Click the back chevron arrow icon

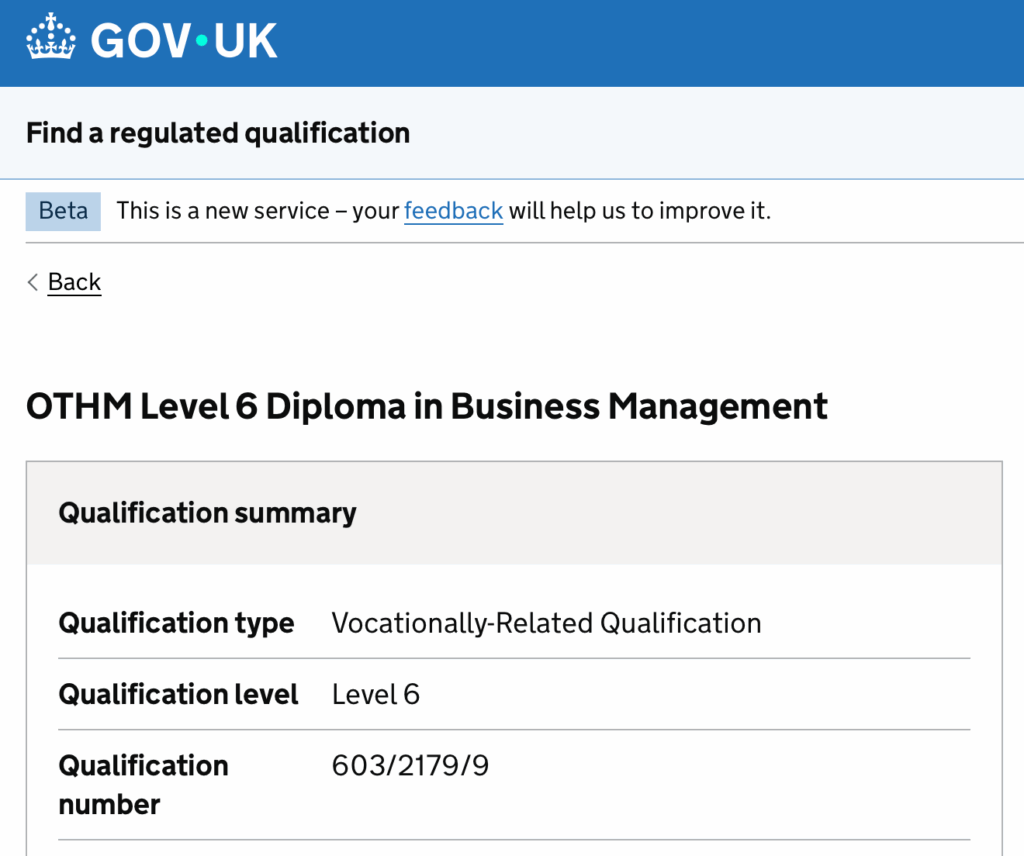(x=33, y=282)
